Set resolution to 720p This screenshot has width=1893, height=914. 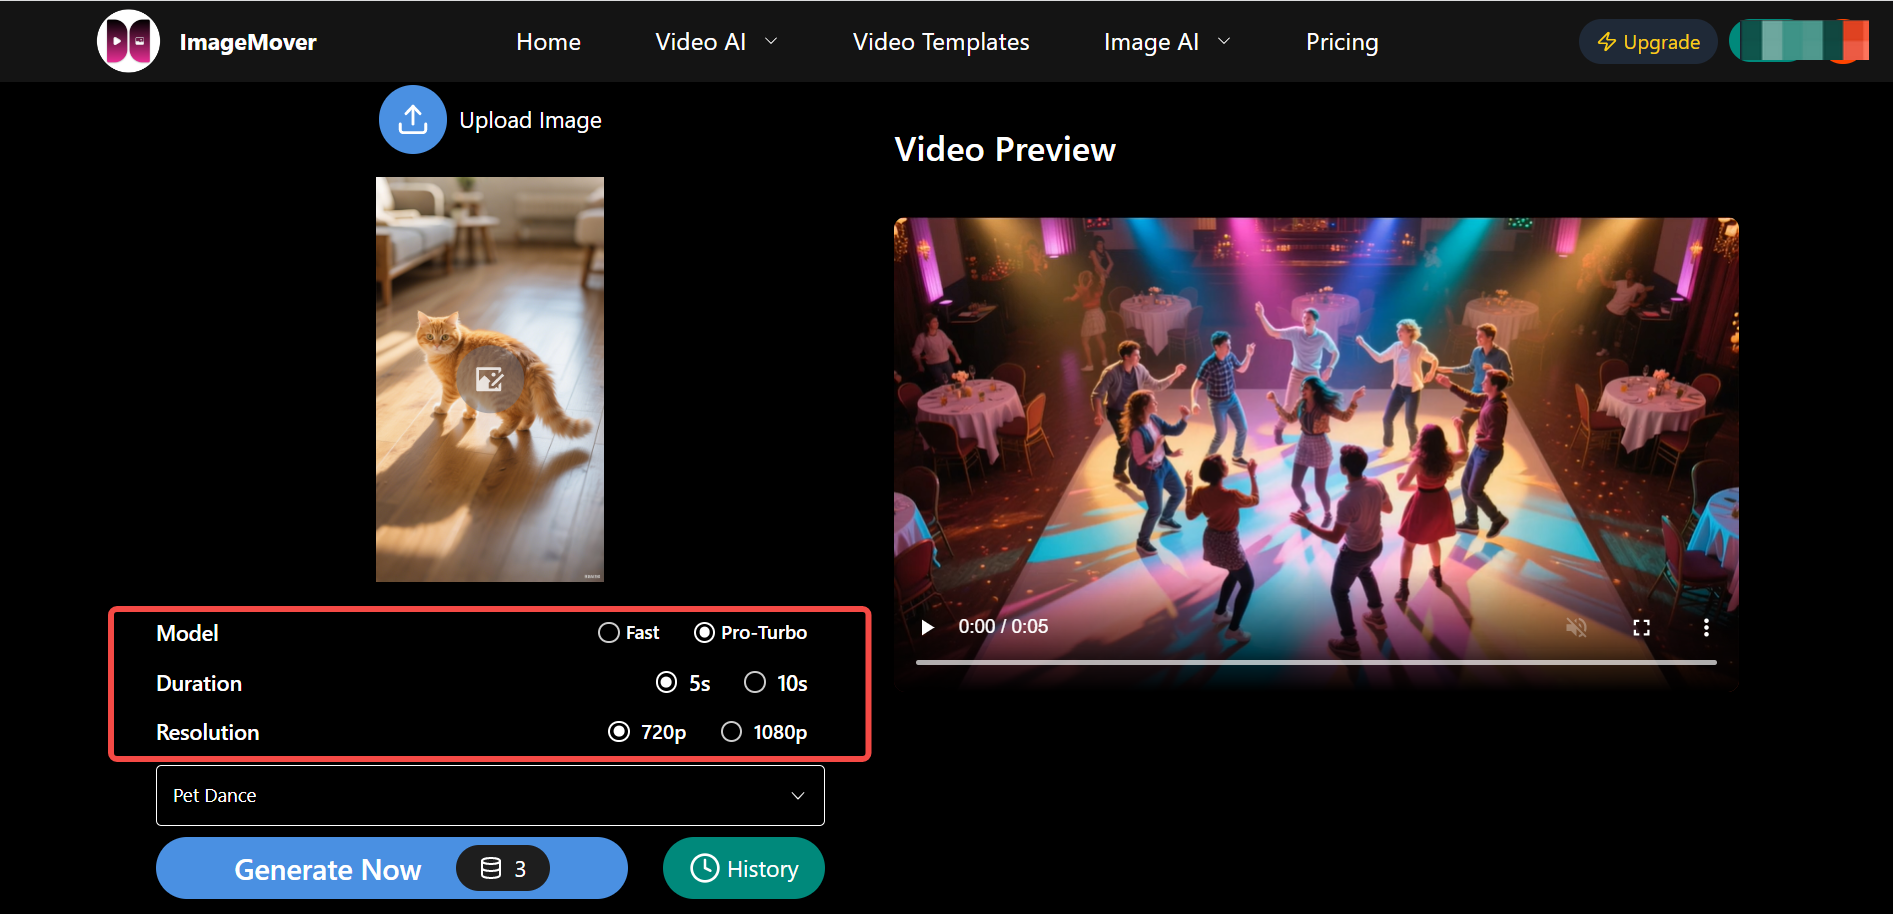pyautogui.click(x=647, y=732)
